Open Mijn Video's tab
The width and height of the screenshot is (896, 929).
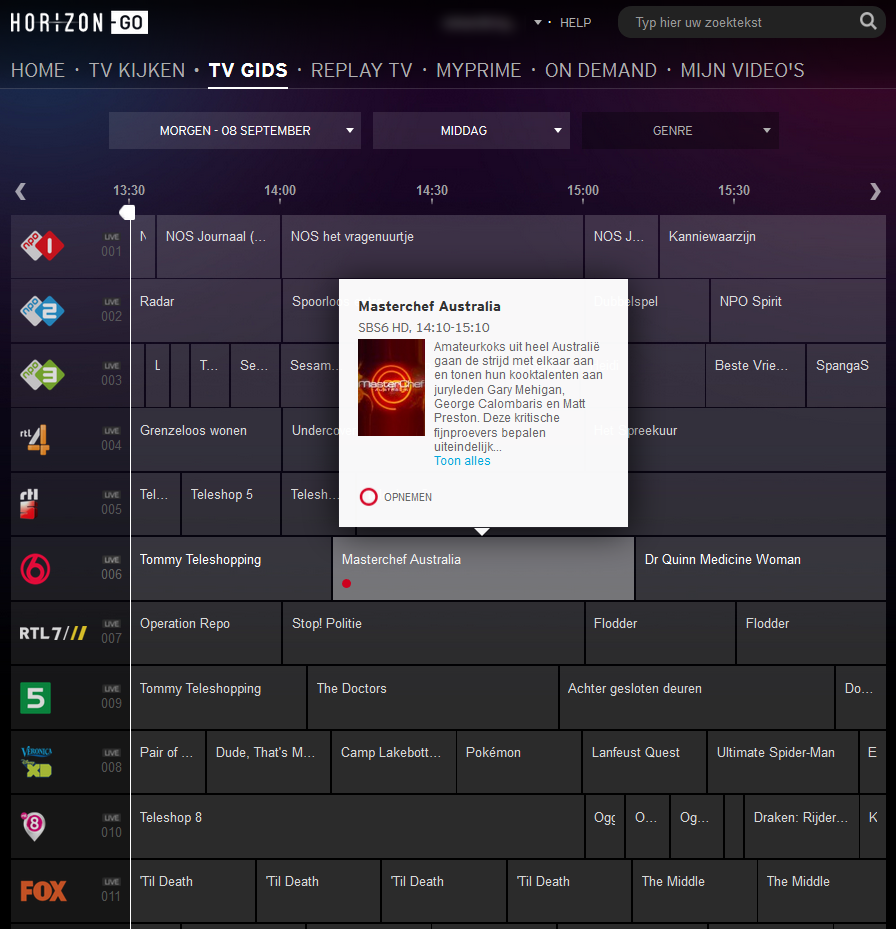(742, 71)
